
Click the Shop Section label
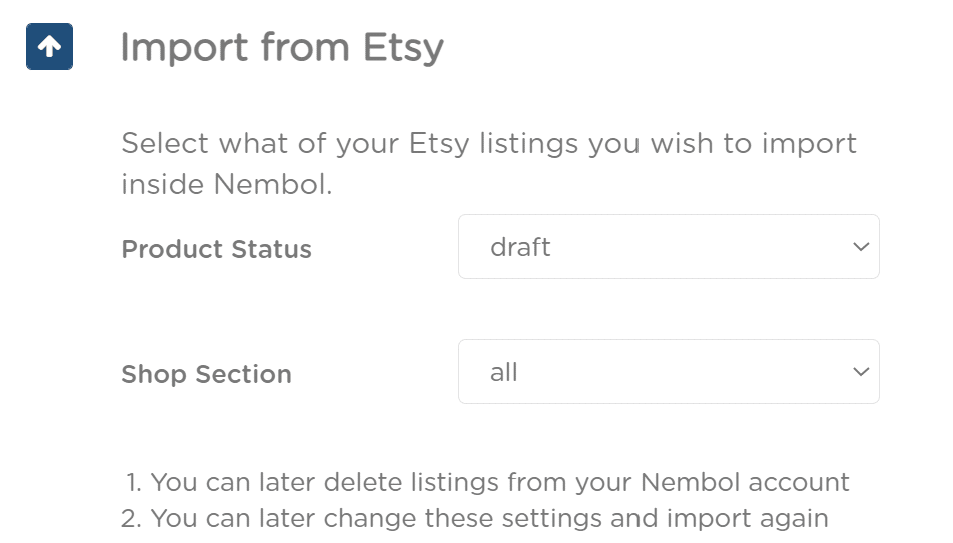[207, 374]
